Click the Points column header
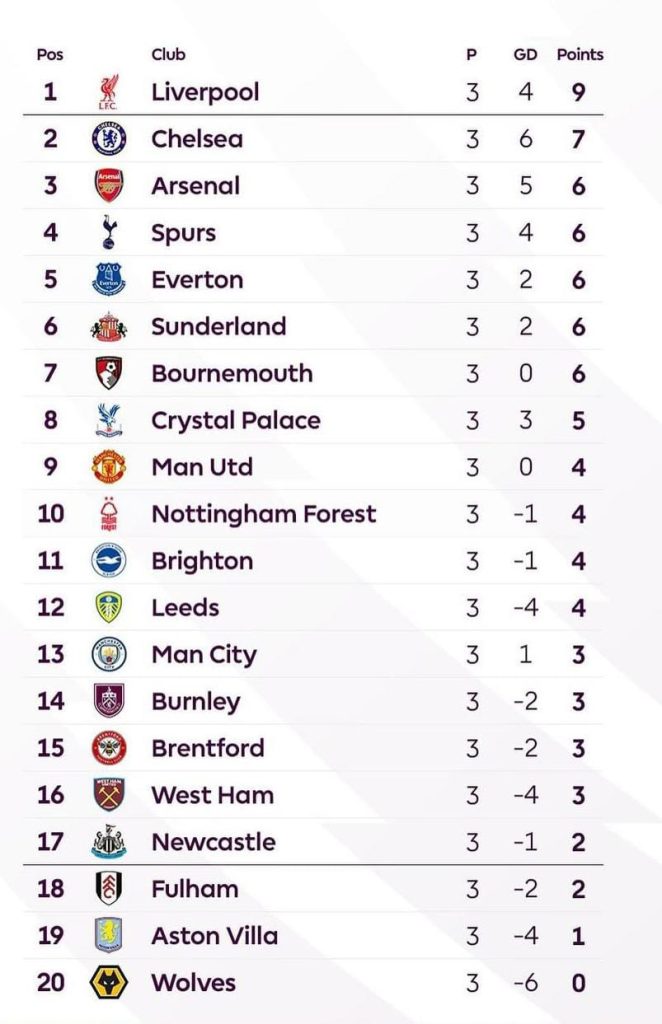 coord(580,55)
